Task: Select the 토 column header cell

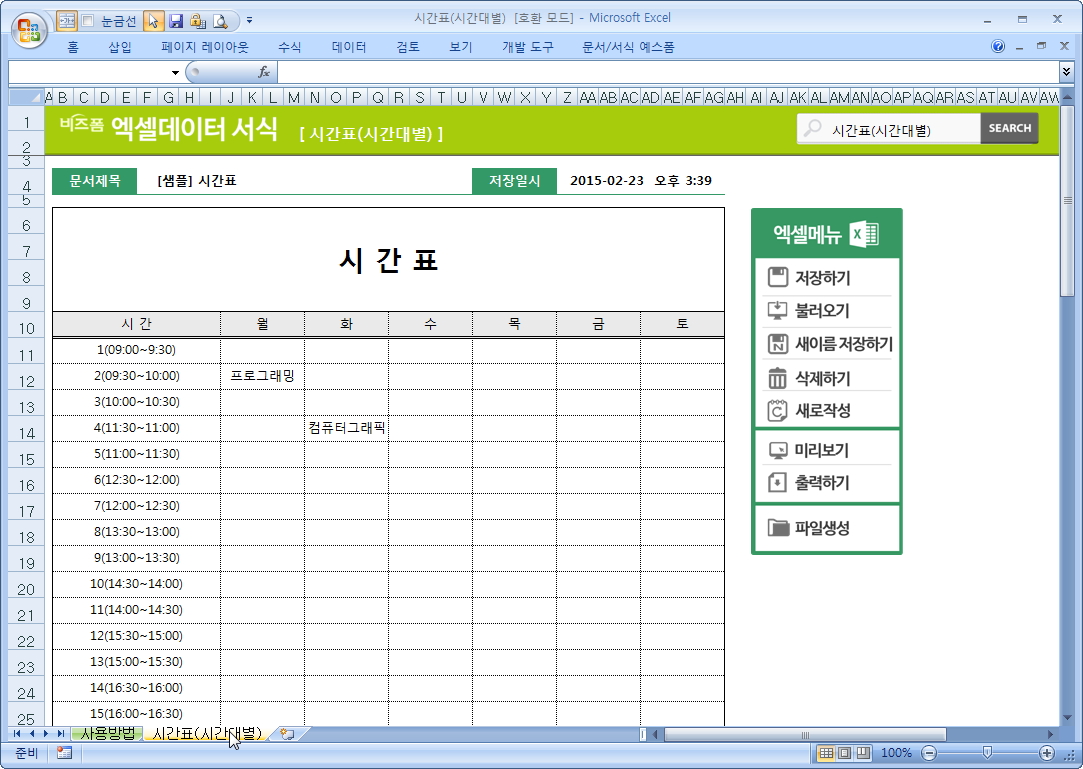Action: click(x=682, y=323)
